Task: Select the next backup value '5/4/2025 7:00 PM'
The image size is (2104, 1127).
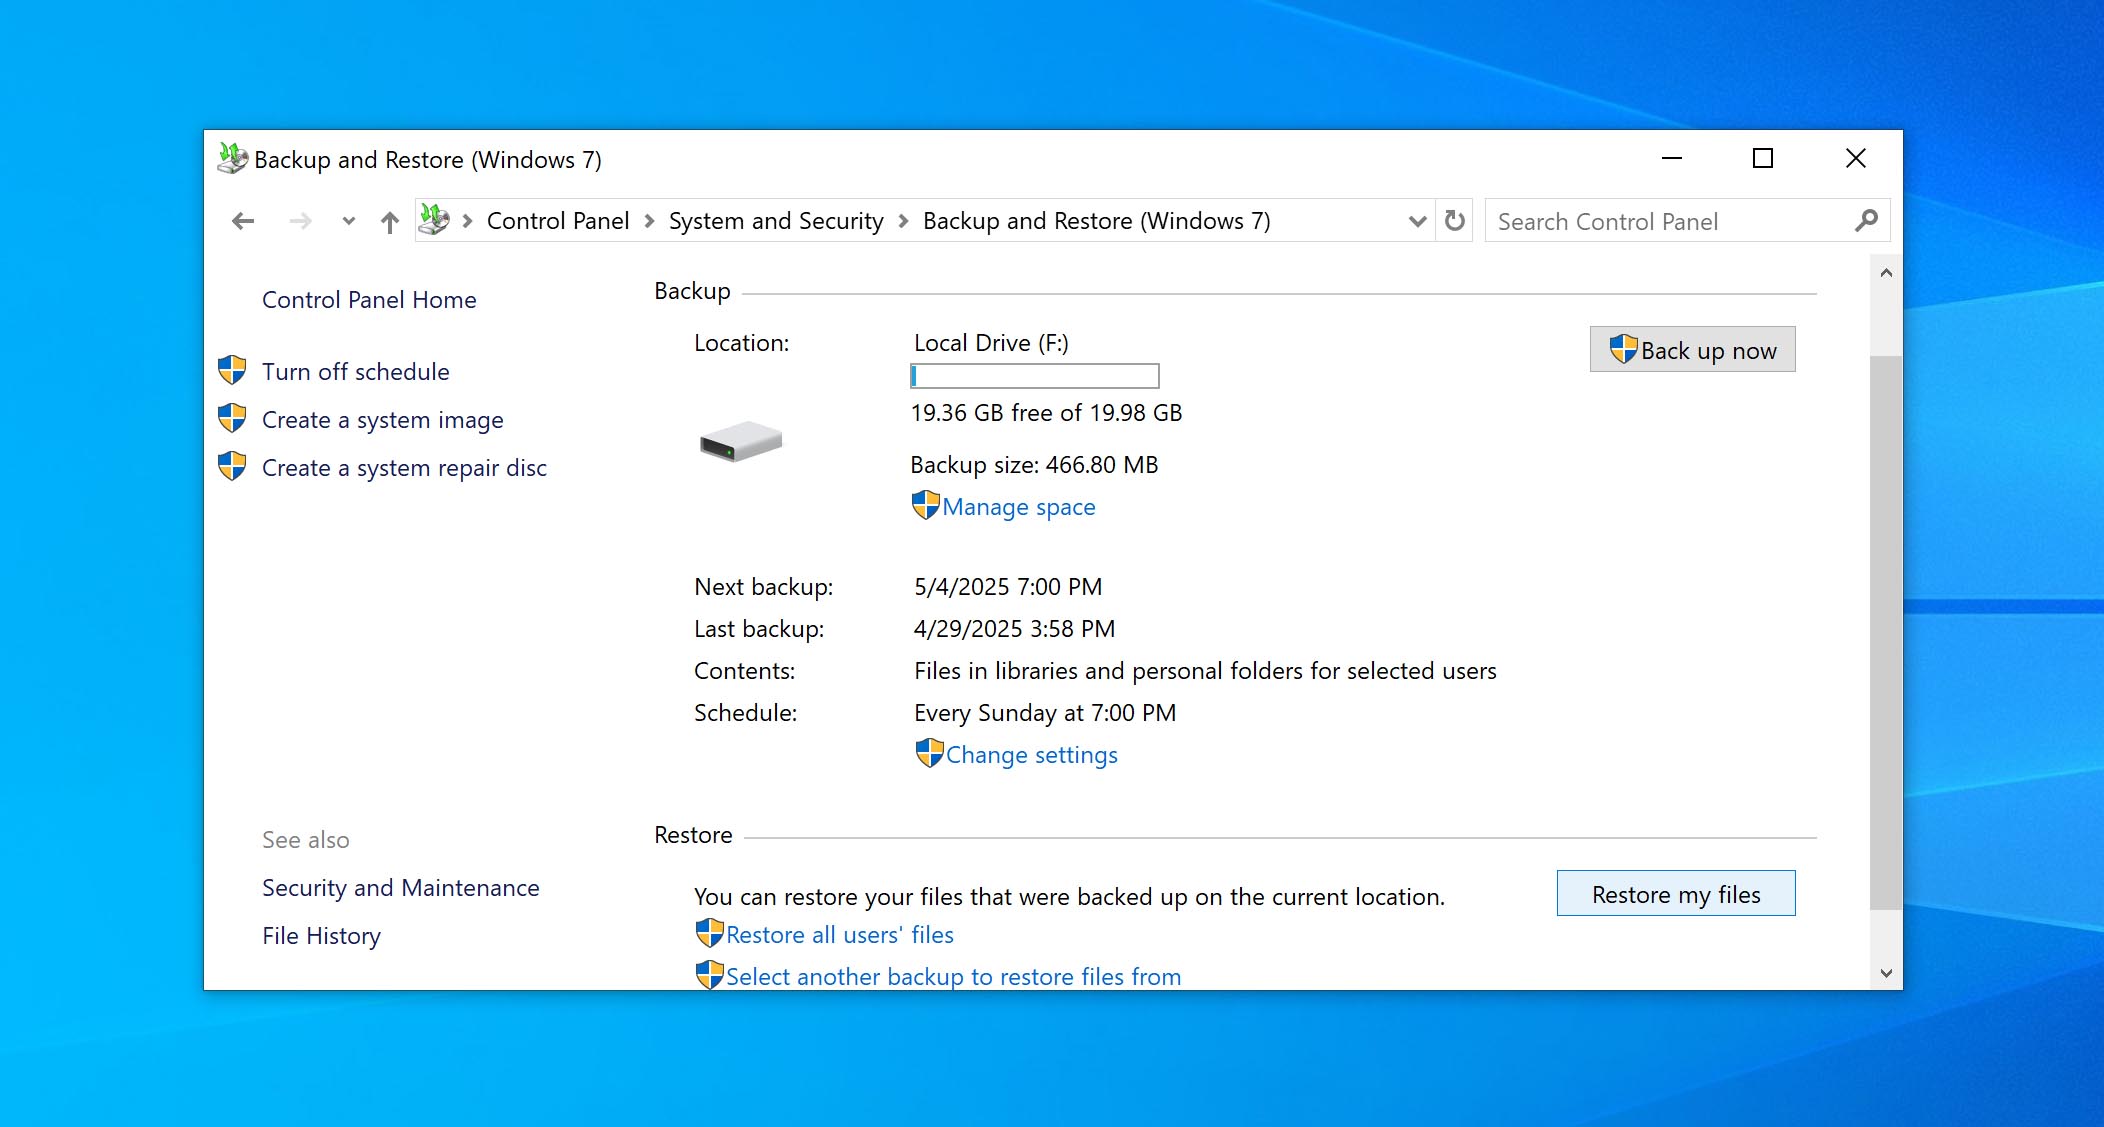Action: pos(1008,587)
